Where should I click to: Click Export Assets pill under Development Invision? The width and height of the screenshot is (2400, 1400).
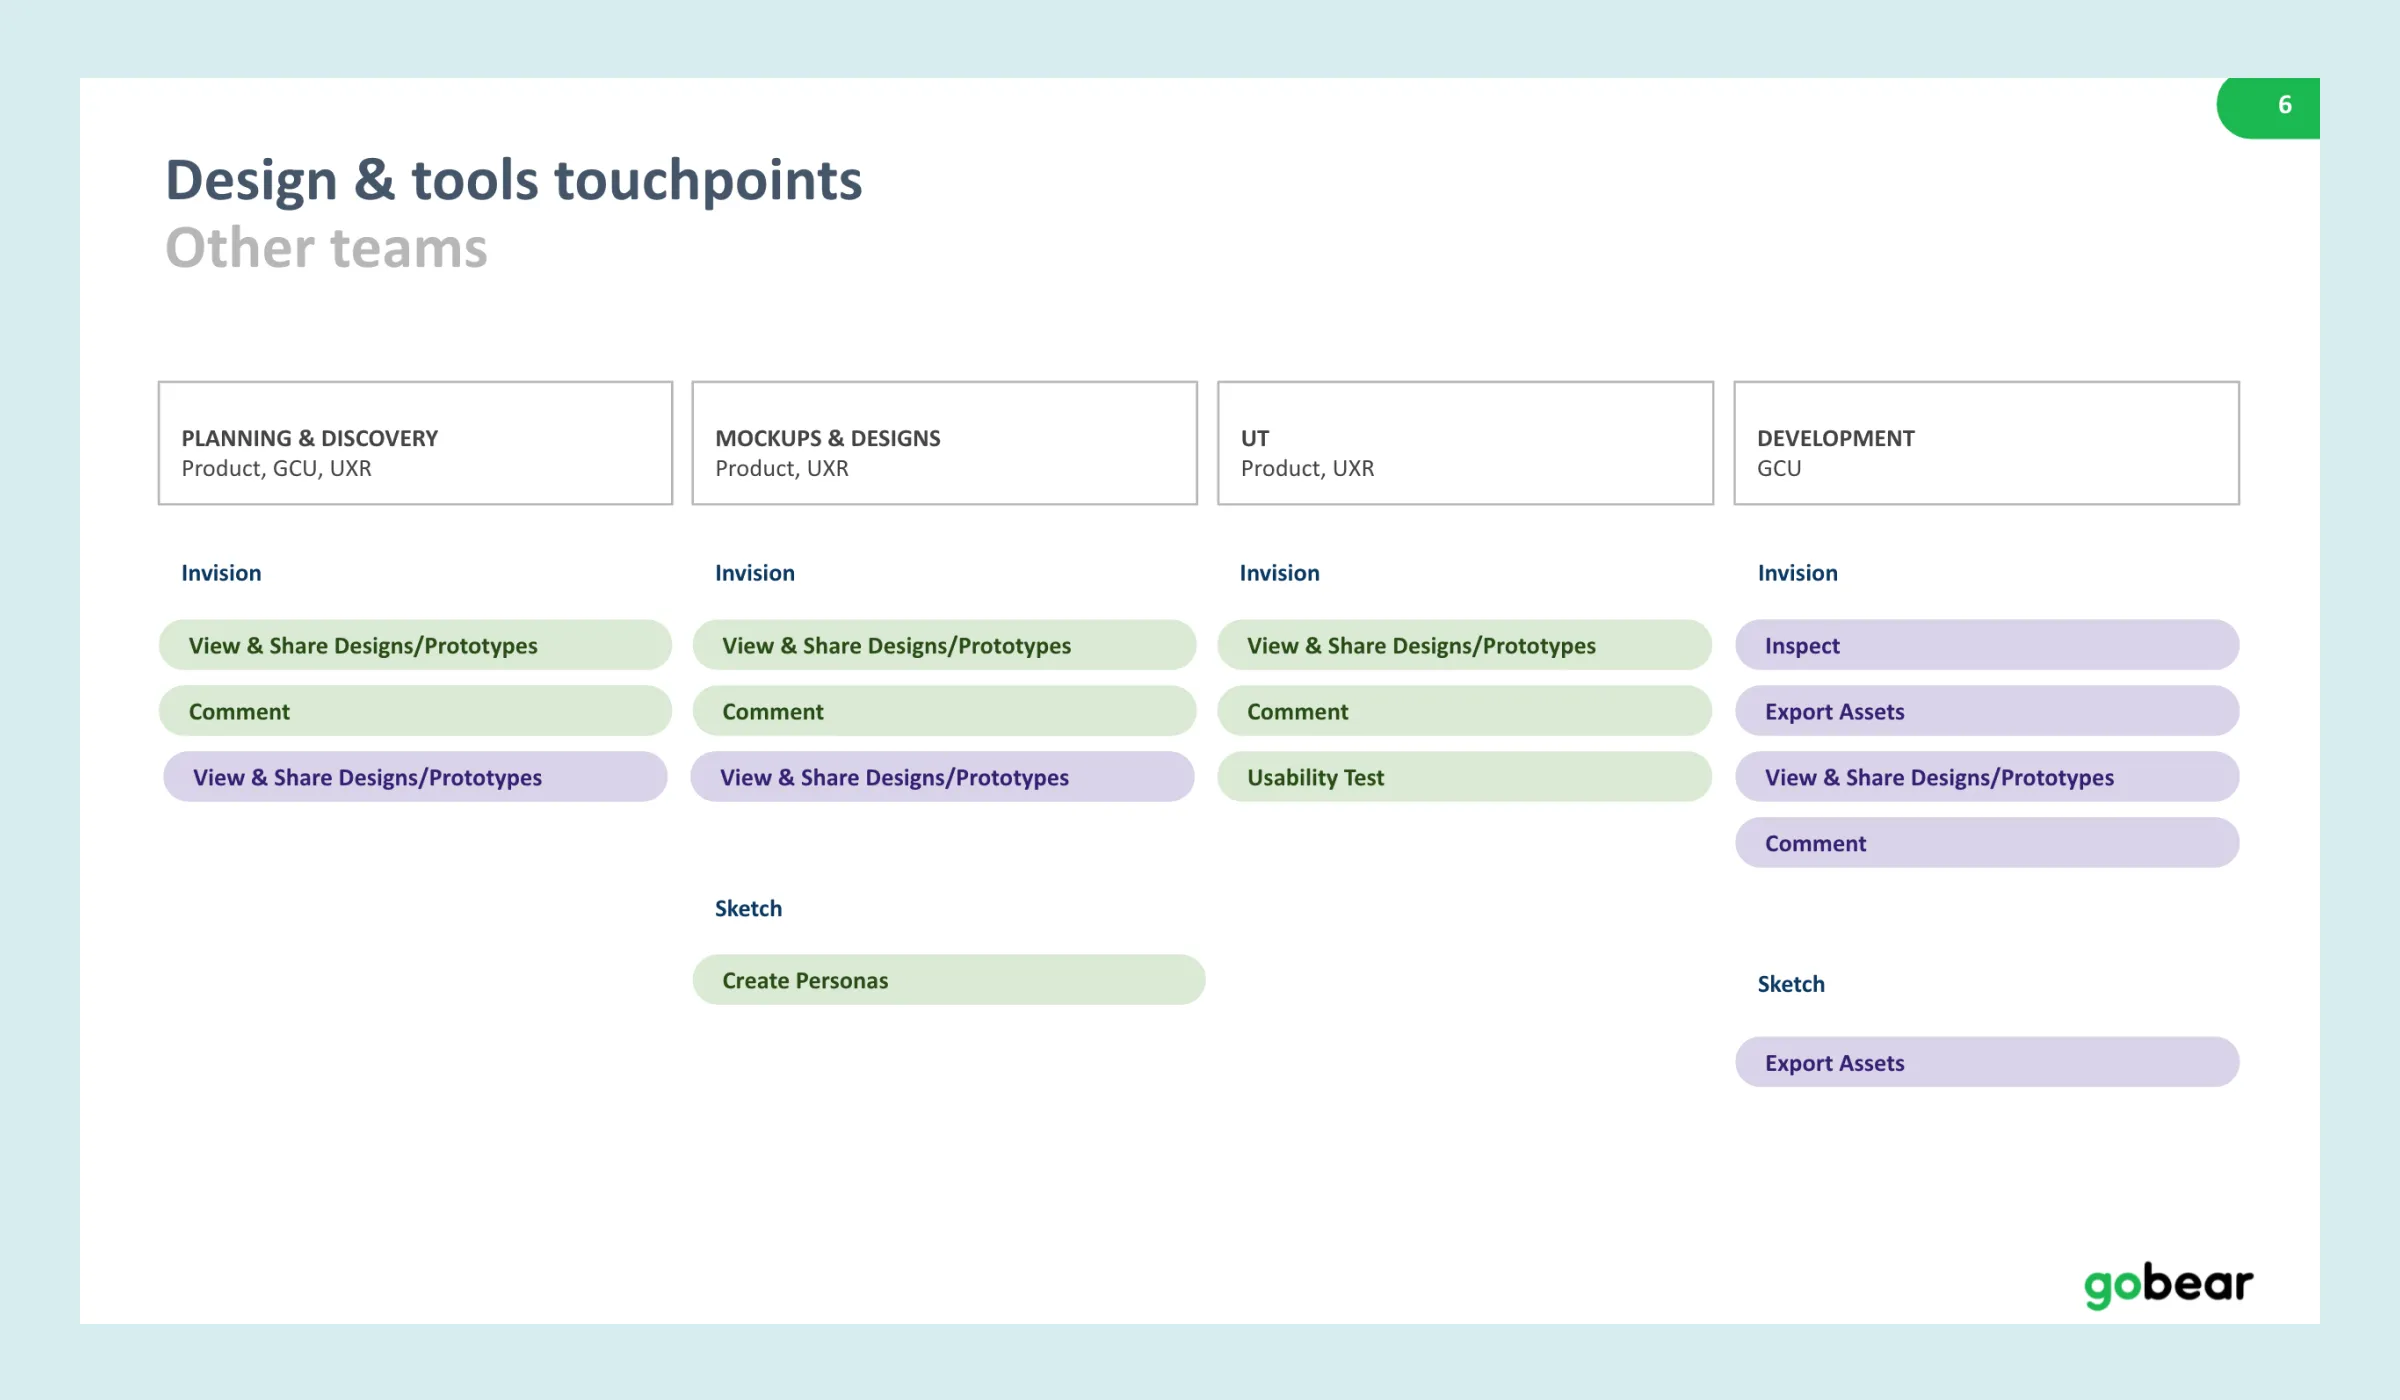click(x=1987, y=711)
